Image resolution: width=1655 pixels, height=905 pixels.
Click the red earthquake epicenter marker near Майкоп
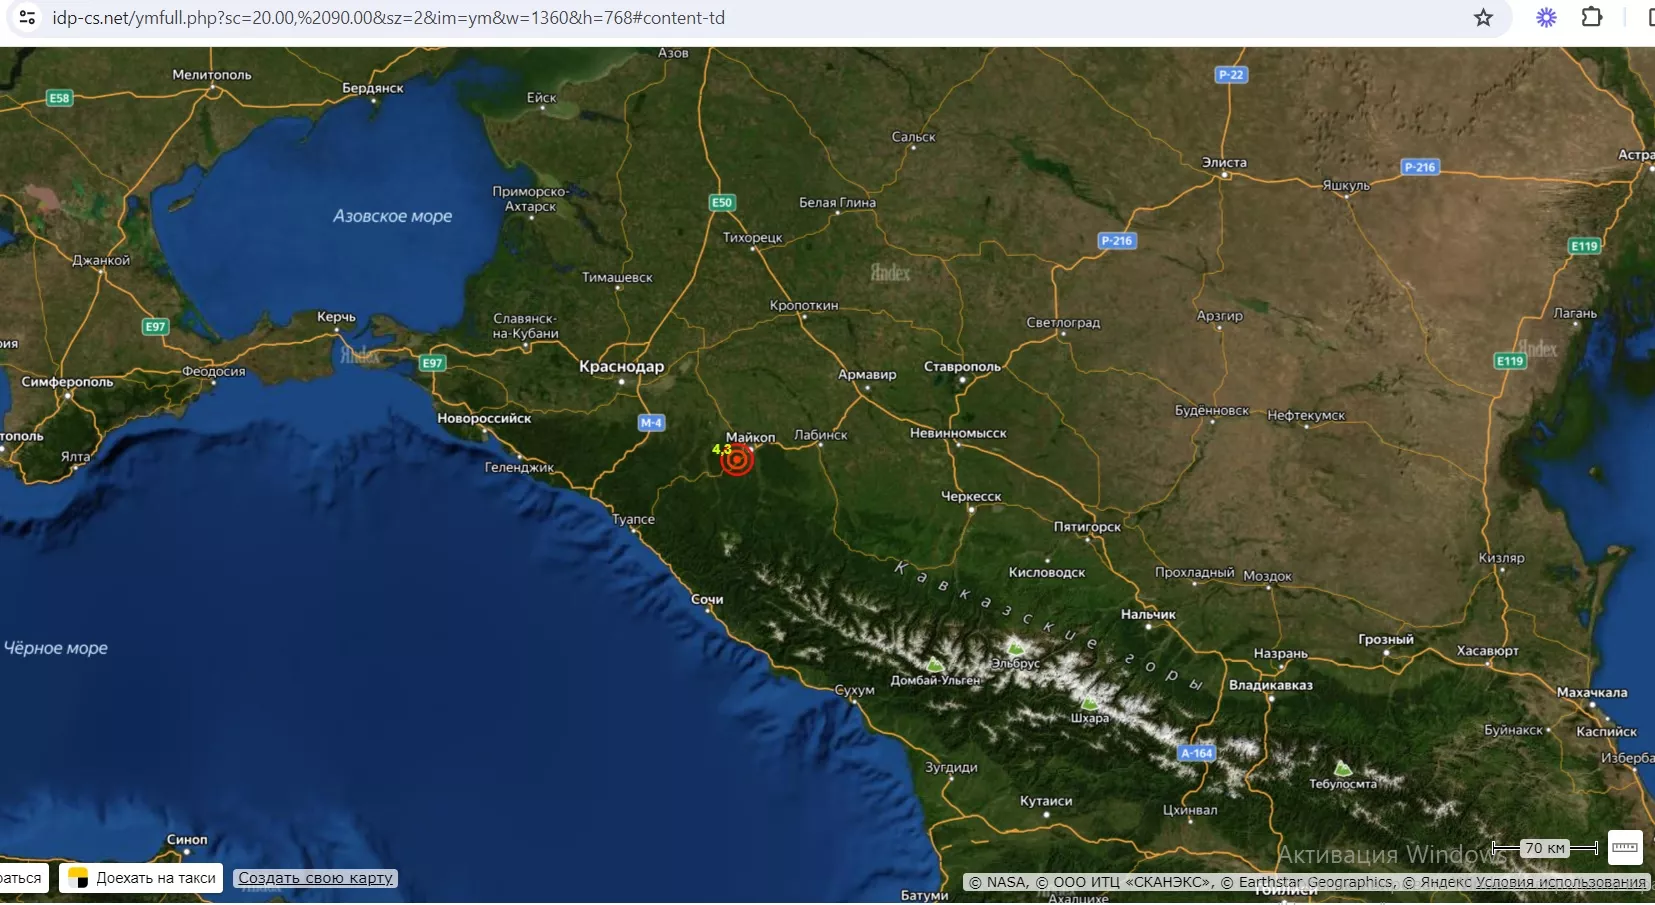737,460
